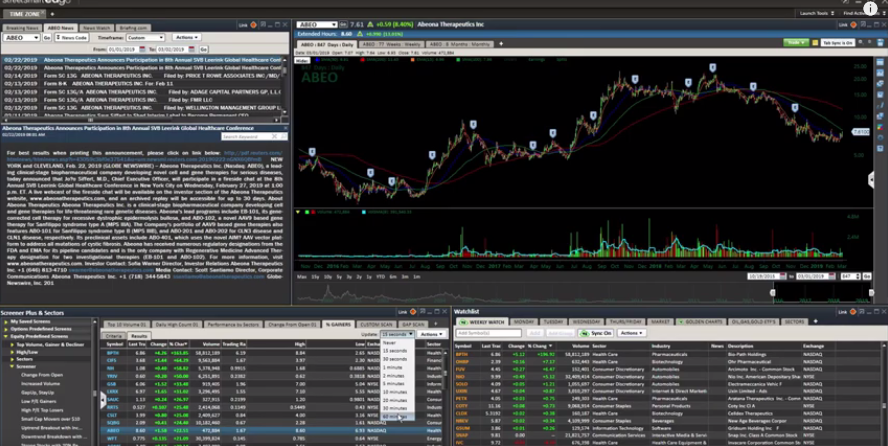The image size is (888, 446).
Task: Click Go beside news date range
Action: [x=203, y=49]
